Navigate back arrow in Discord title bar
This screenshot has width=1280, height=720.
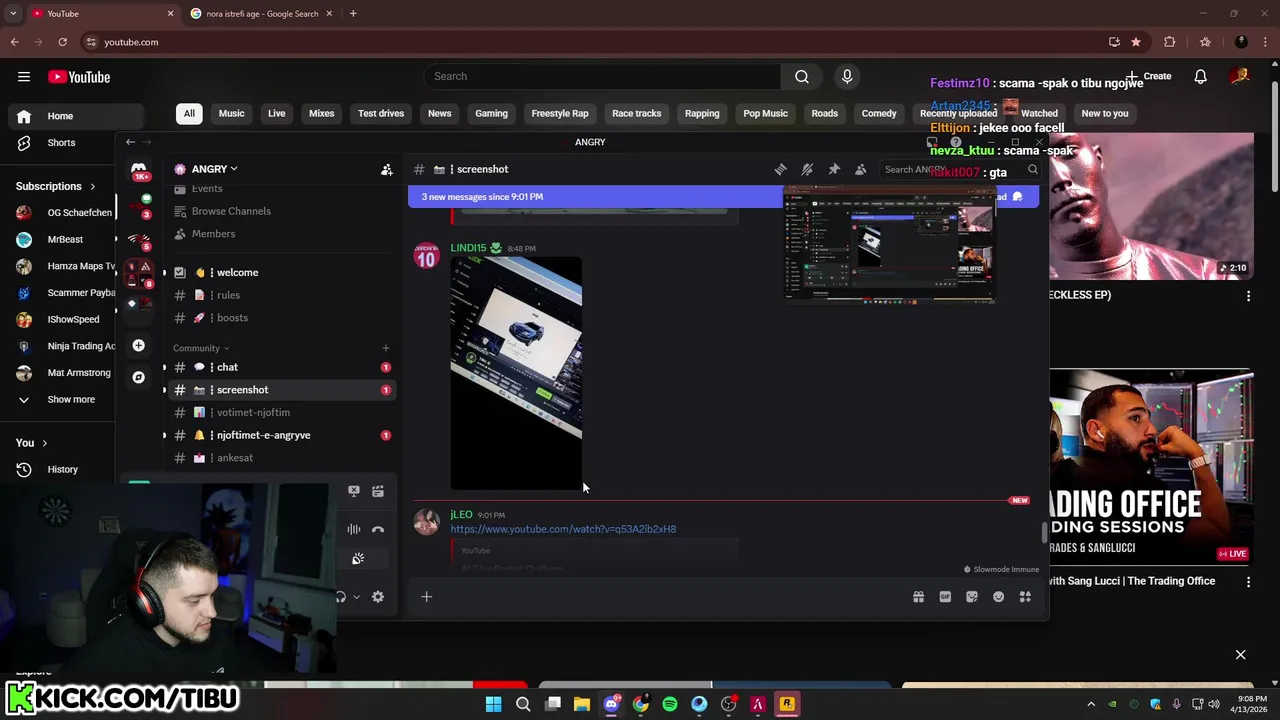click(130, 142)
